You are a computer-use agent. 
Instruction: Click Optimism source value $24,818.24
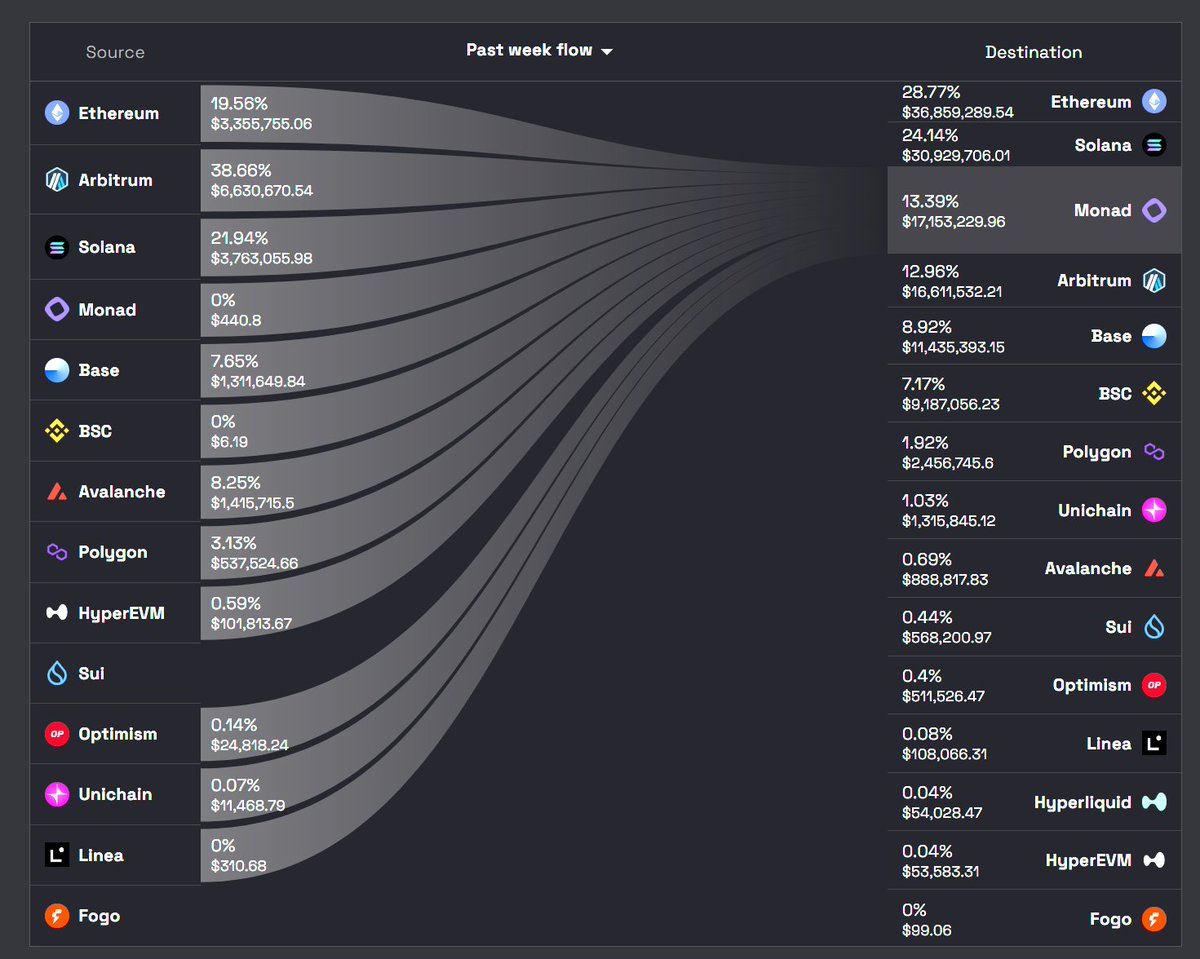tap(250, 745)
